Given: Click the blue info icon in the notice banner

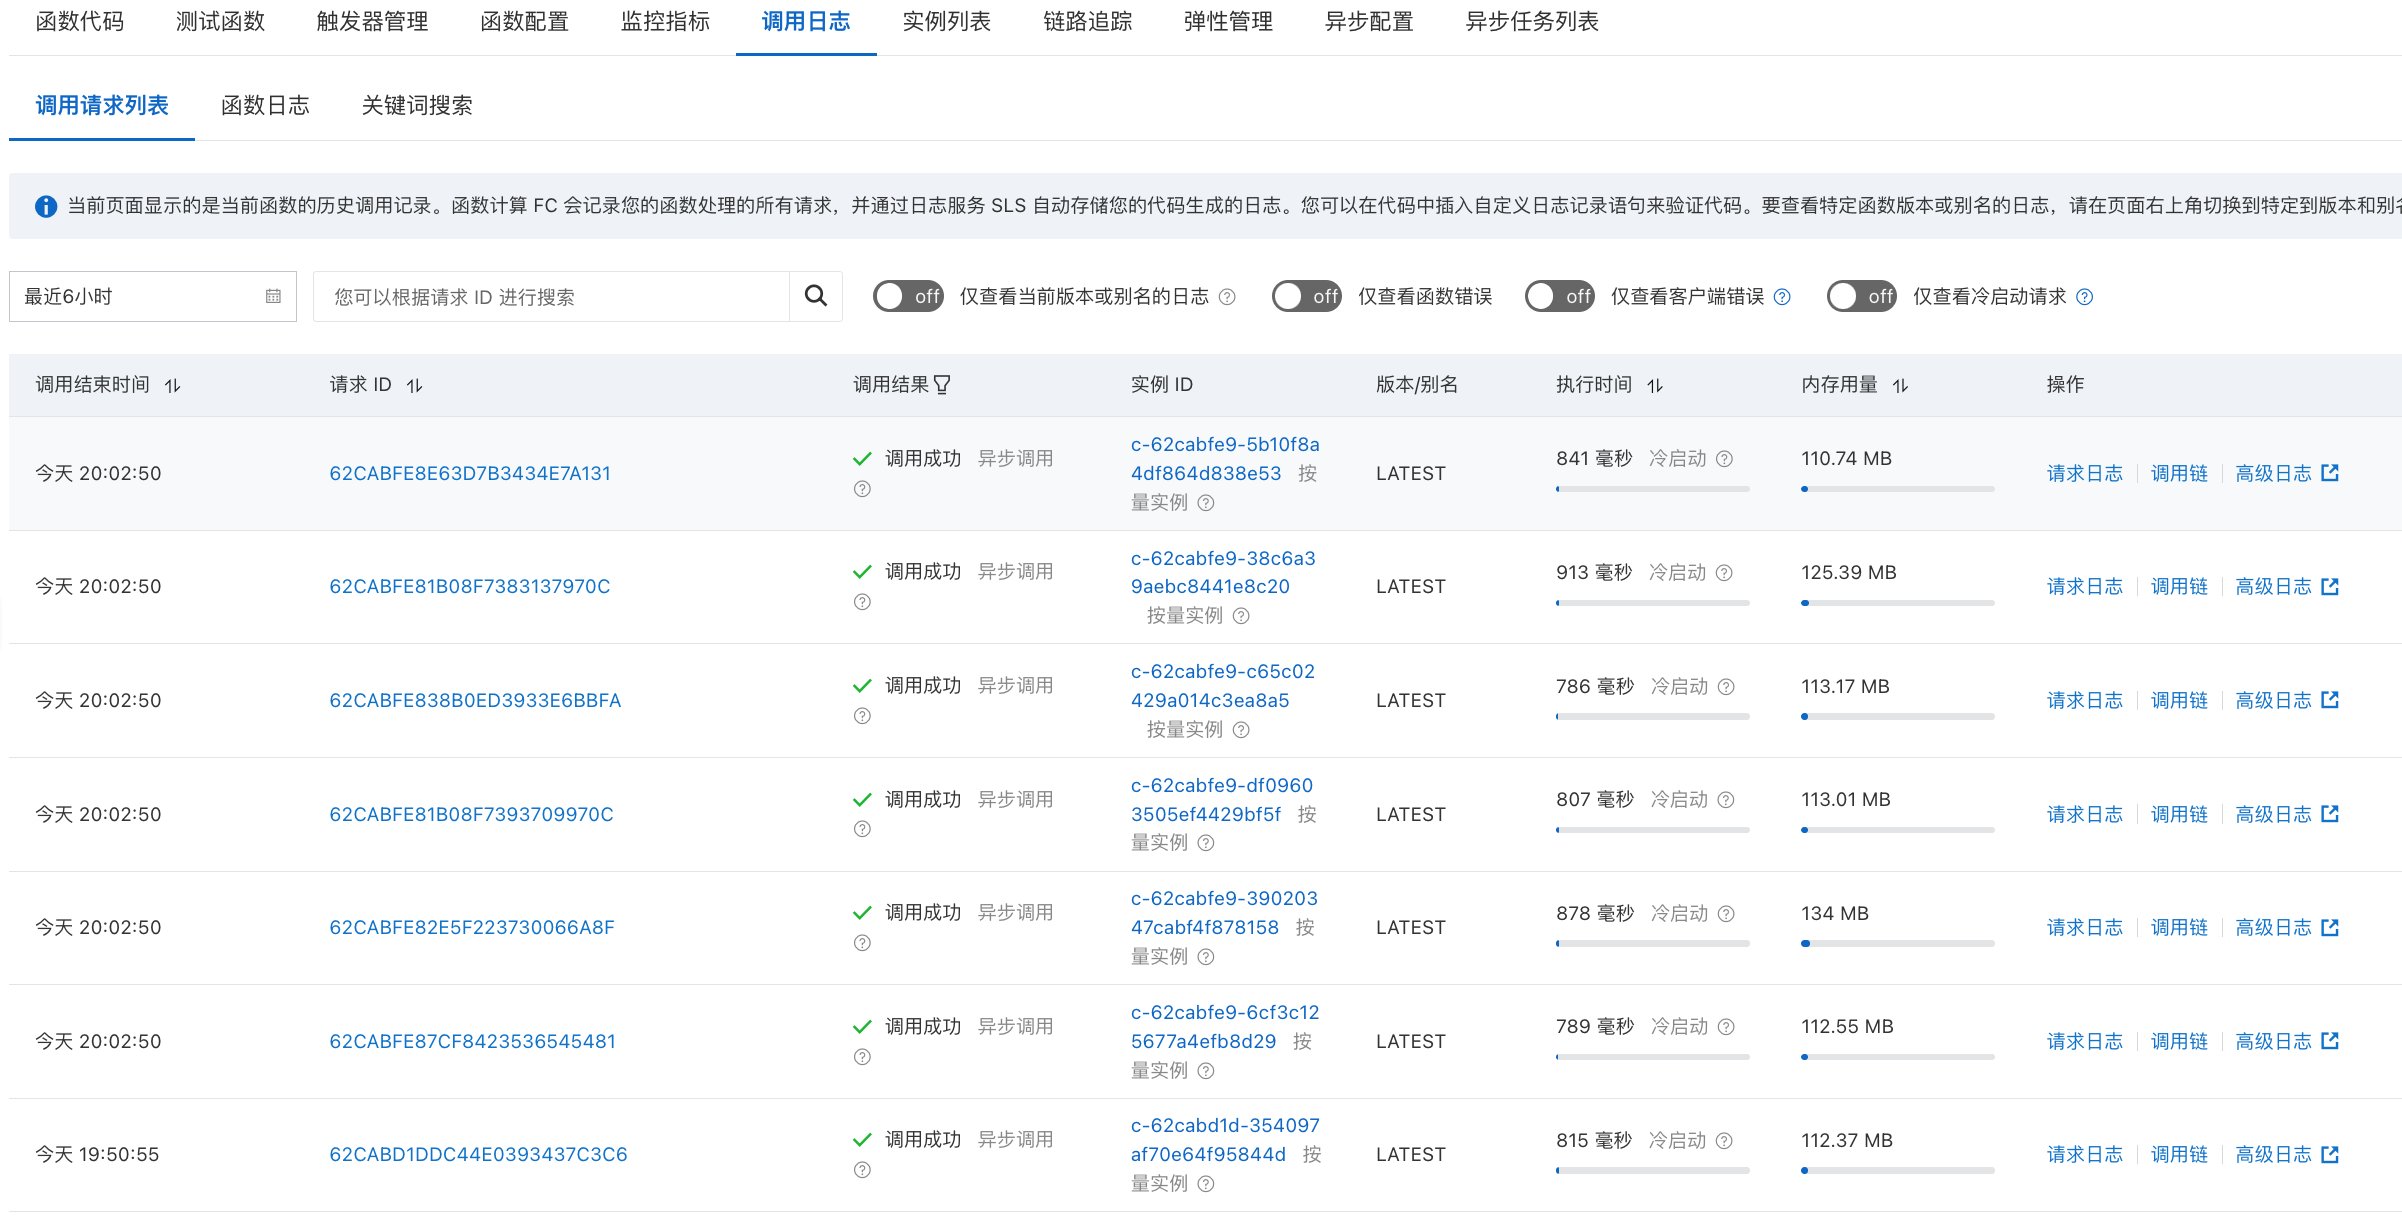Looking at the screenshot, I should click(46, 206).
